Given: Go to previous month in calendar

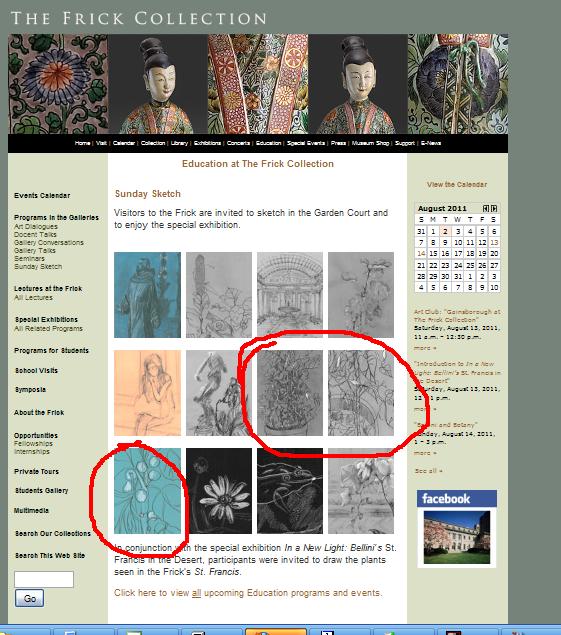Looking at the screenshot, I should pos(486,208).
